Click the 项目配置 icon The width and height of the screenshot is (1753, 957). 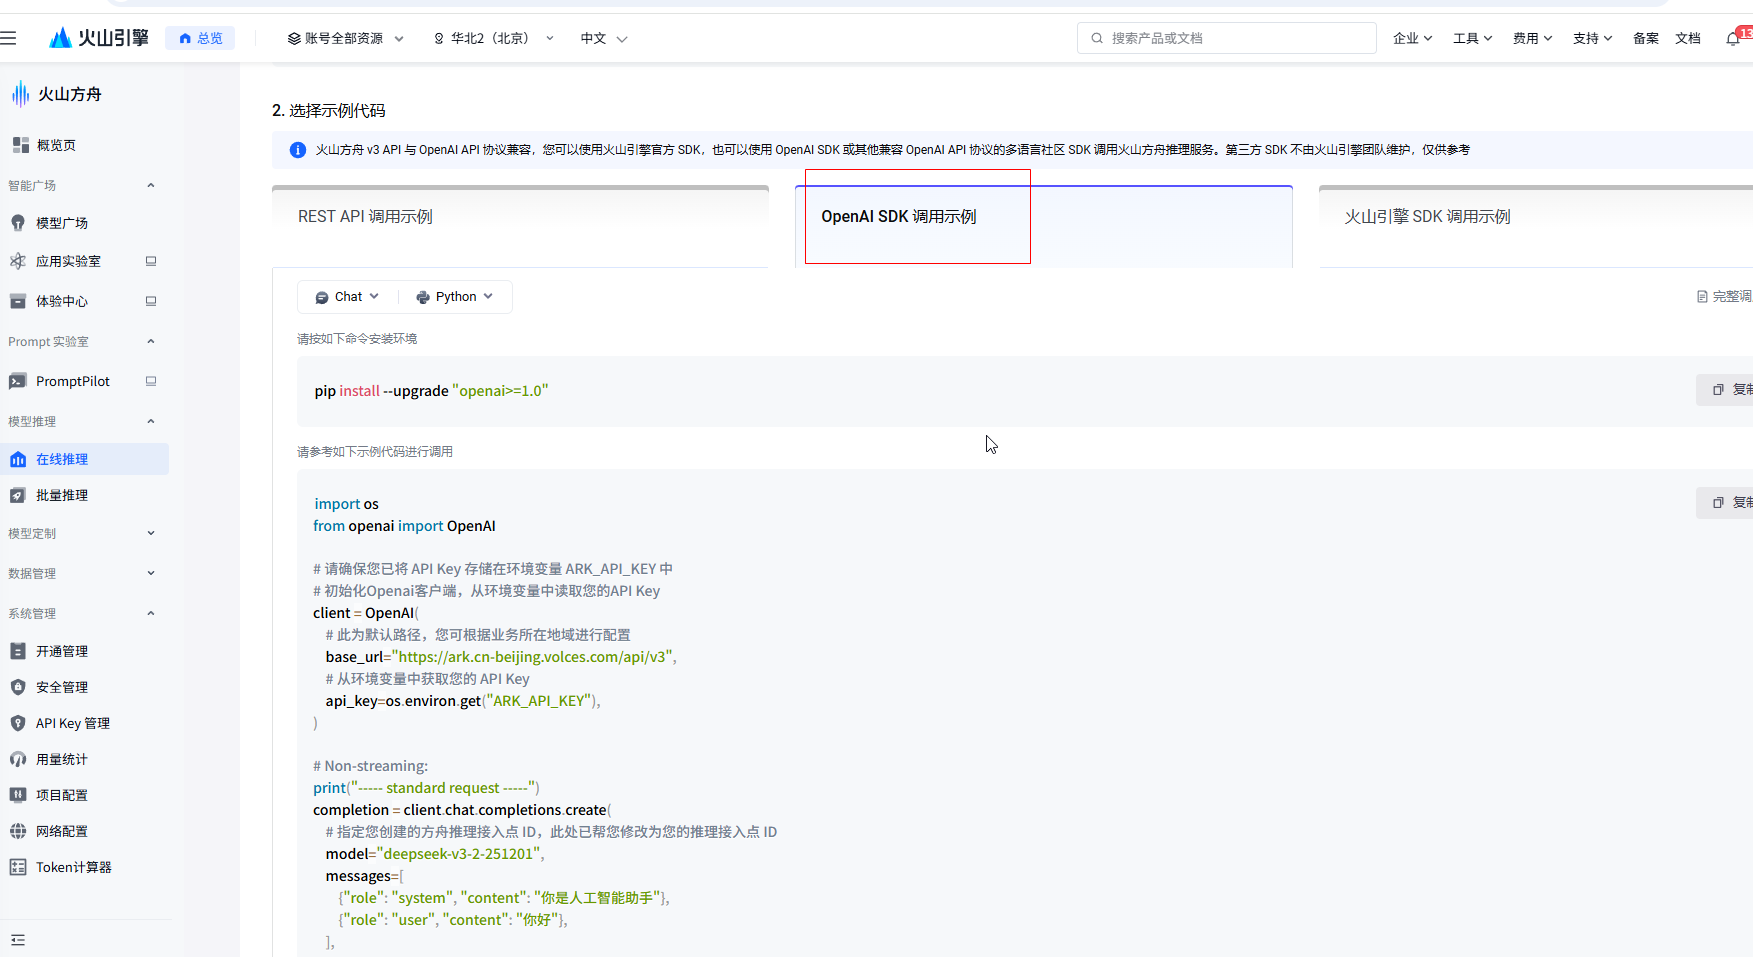click(18, 795)
